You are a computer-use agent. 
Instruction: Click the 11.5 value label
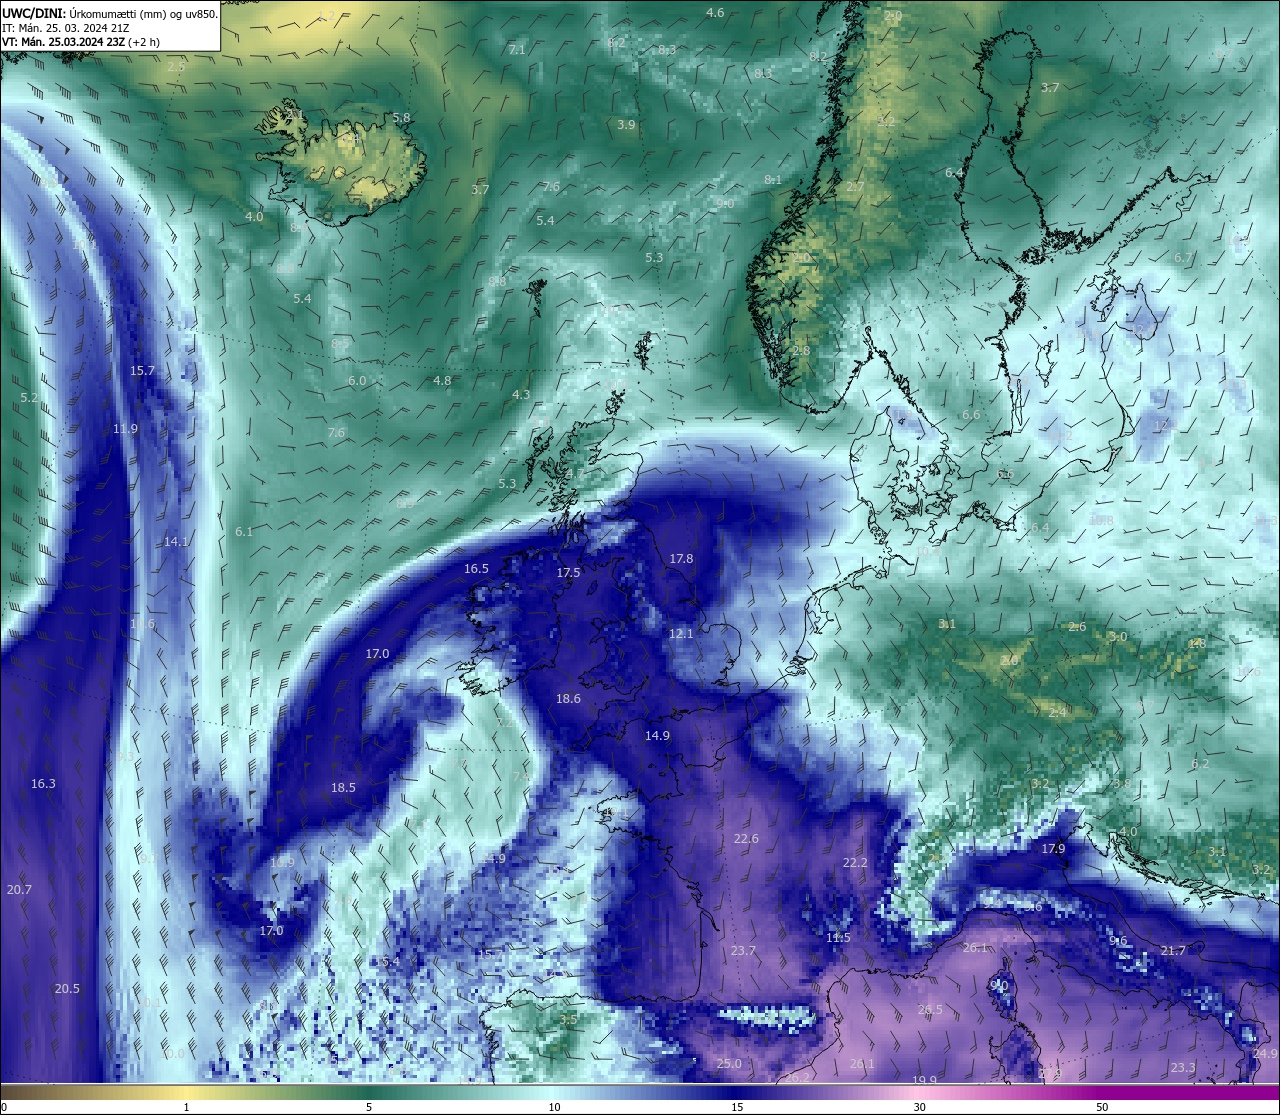click(838, 938)
